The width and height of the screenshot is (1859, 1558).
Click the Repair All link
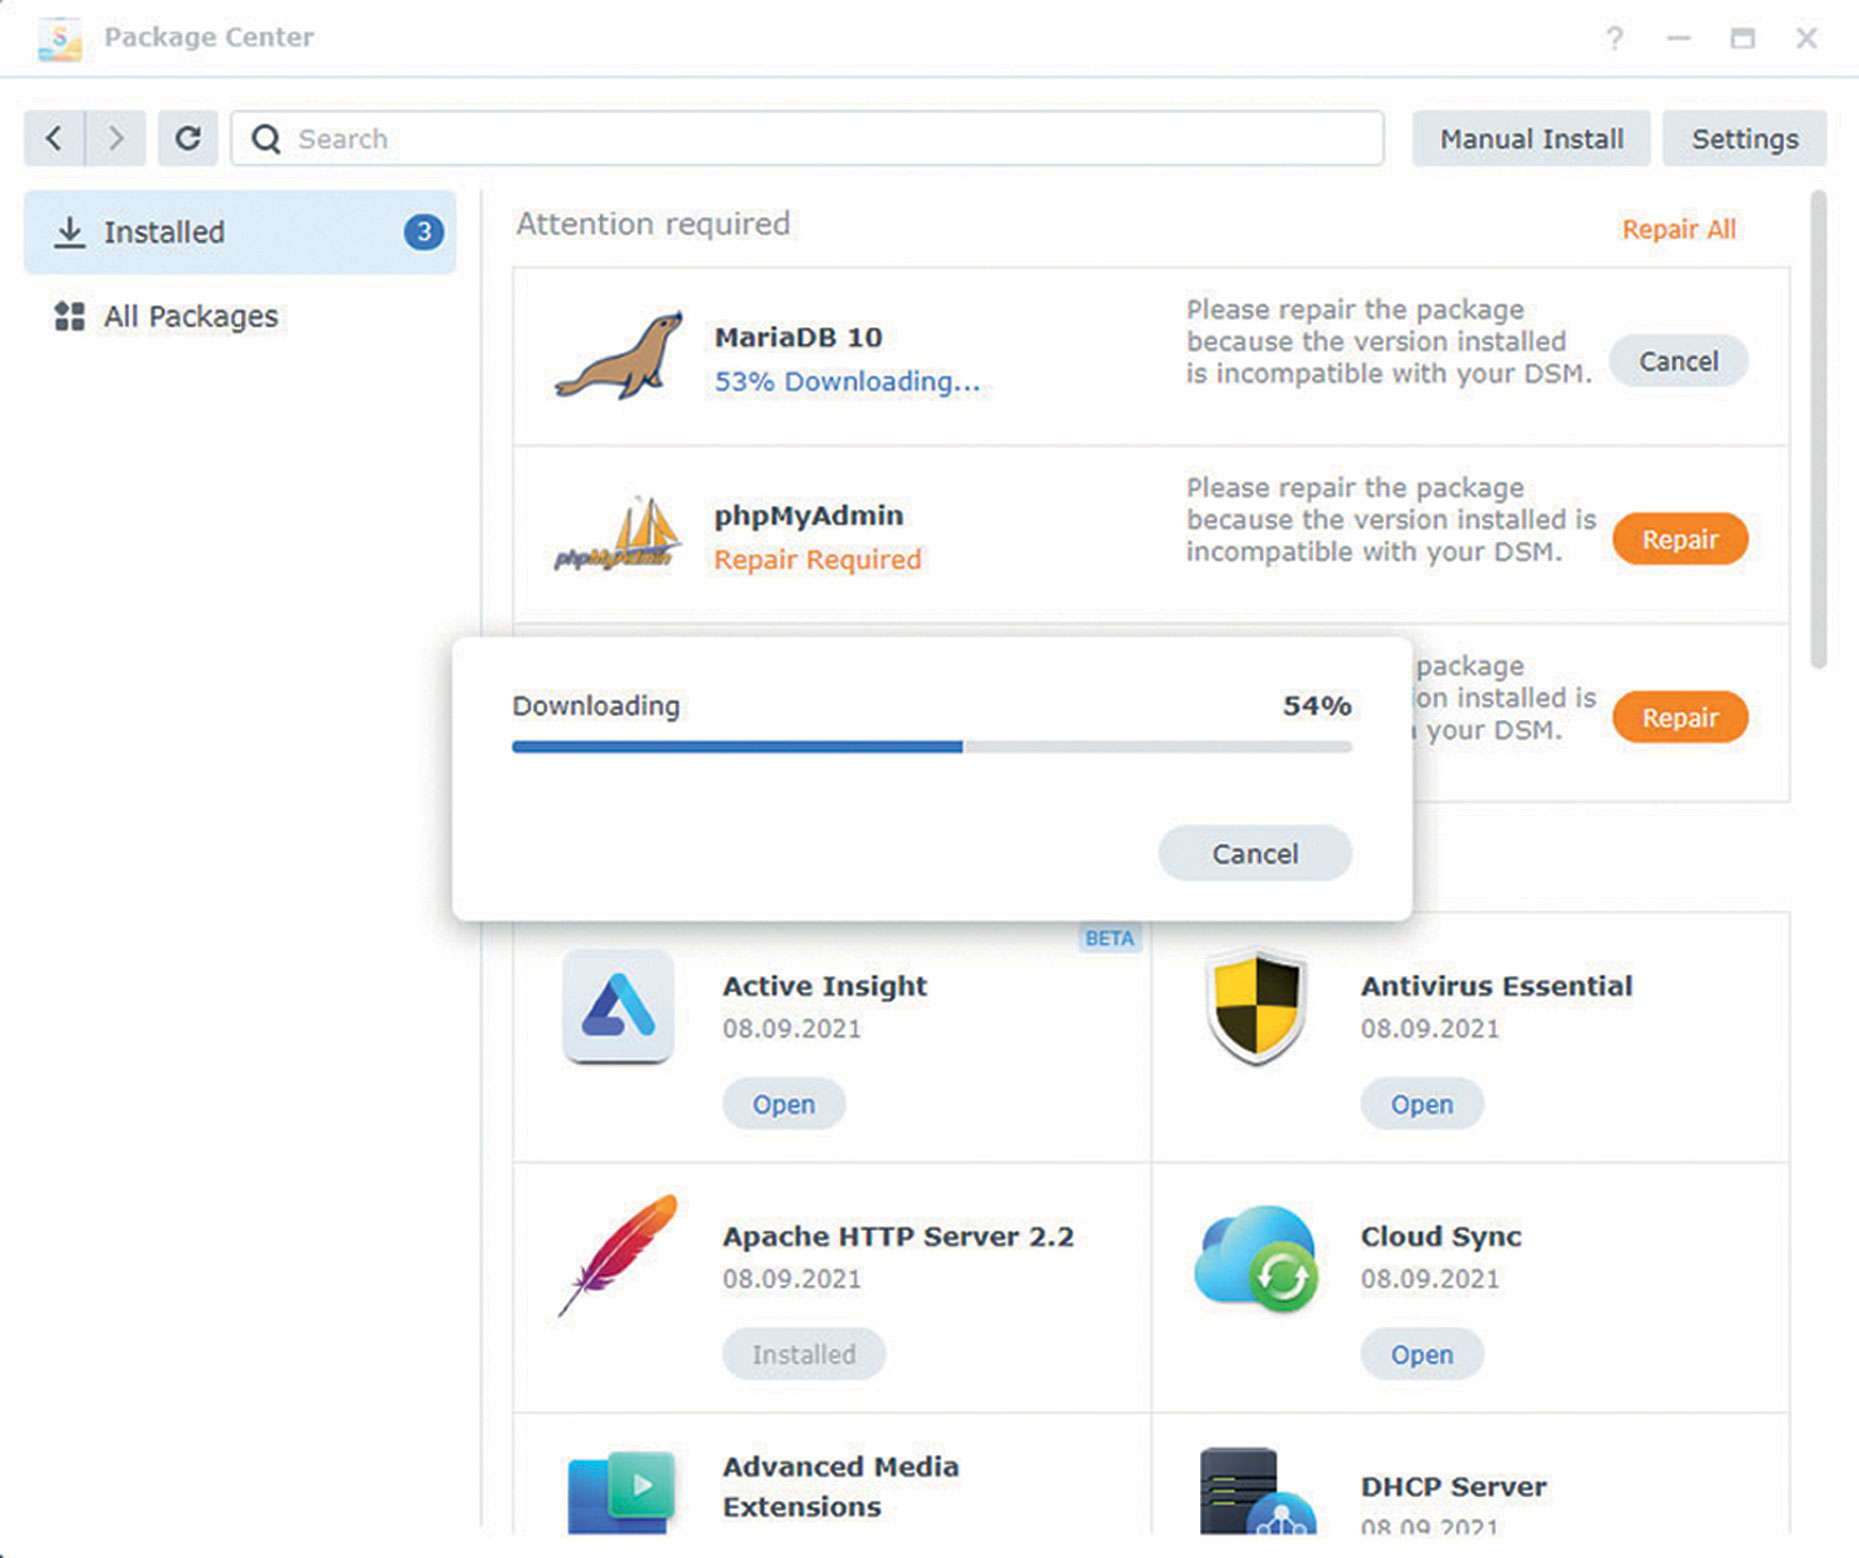(1678, 229)
